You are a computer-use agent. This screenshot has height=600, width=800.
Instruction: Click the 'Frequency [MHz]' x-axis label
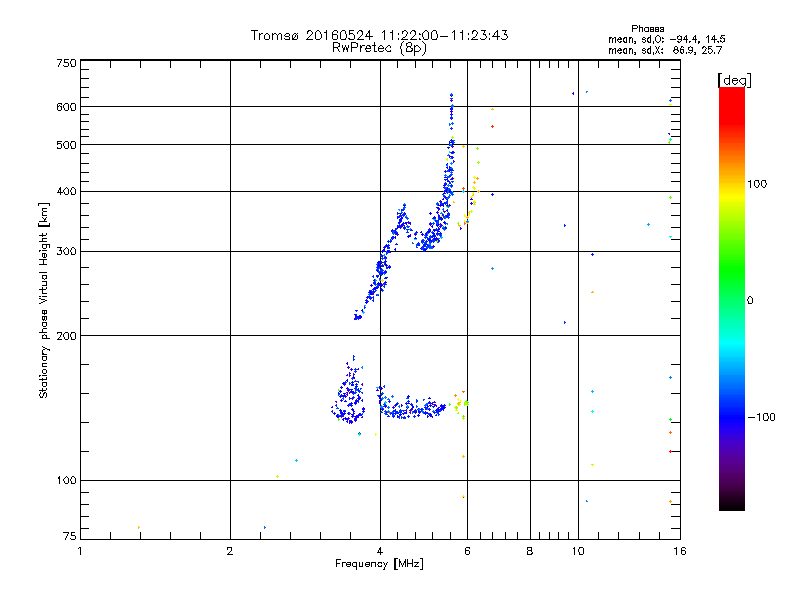(379, 564)
